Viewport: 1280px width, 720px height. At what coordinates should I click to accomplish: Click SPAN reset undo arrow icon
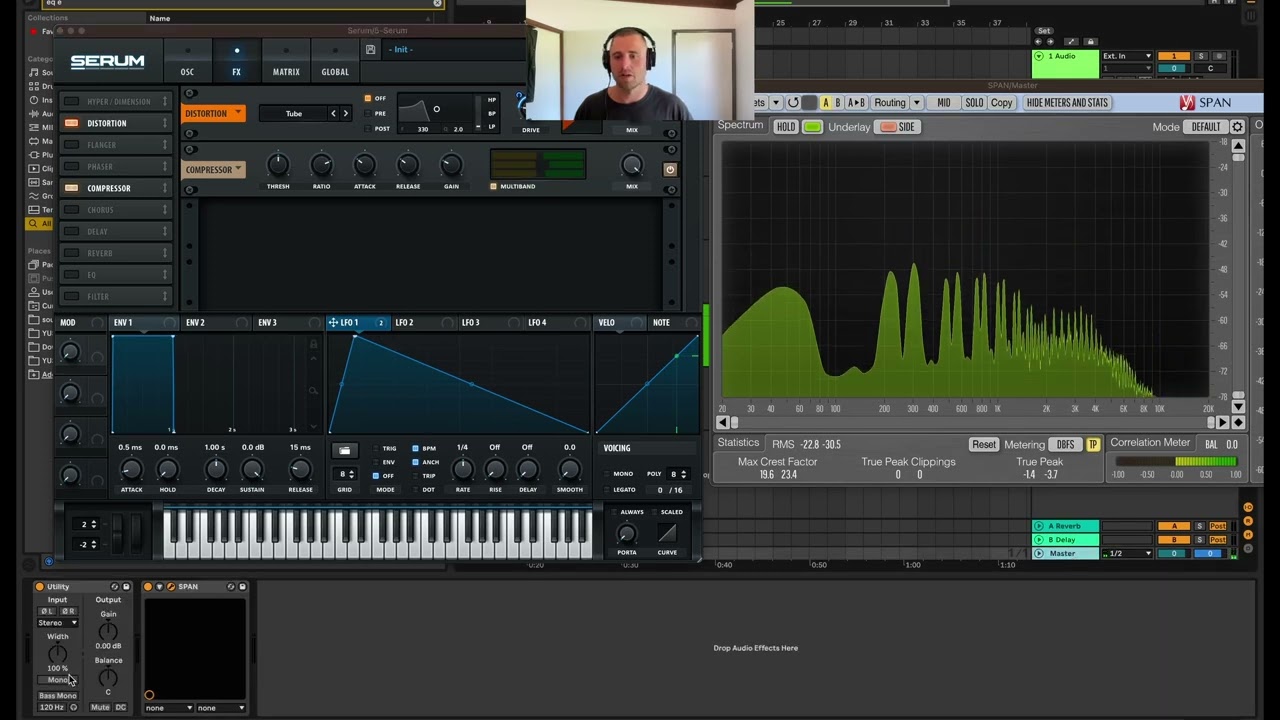[x=793, y=102]
